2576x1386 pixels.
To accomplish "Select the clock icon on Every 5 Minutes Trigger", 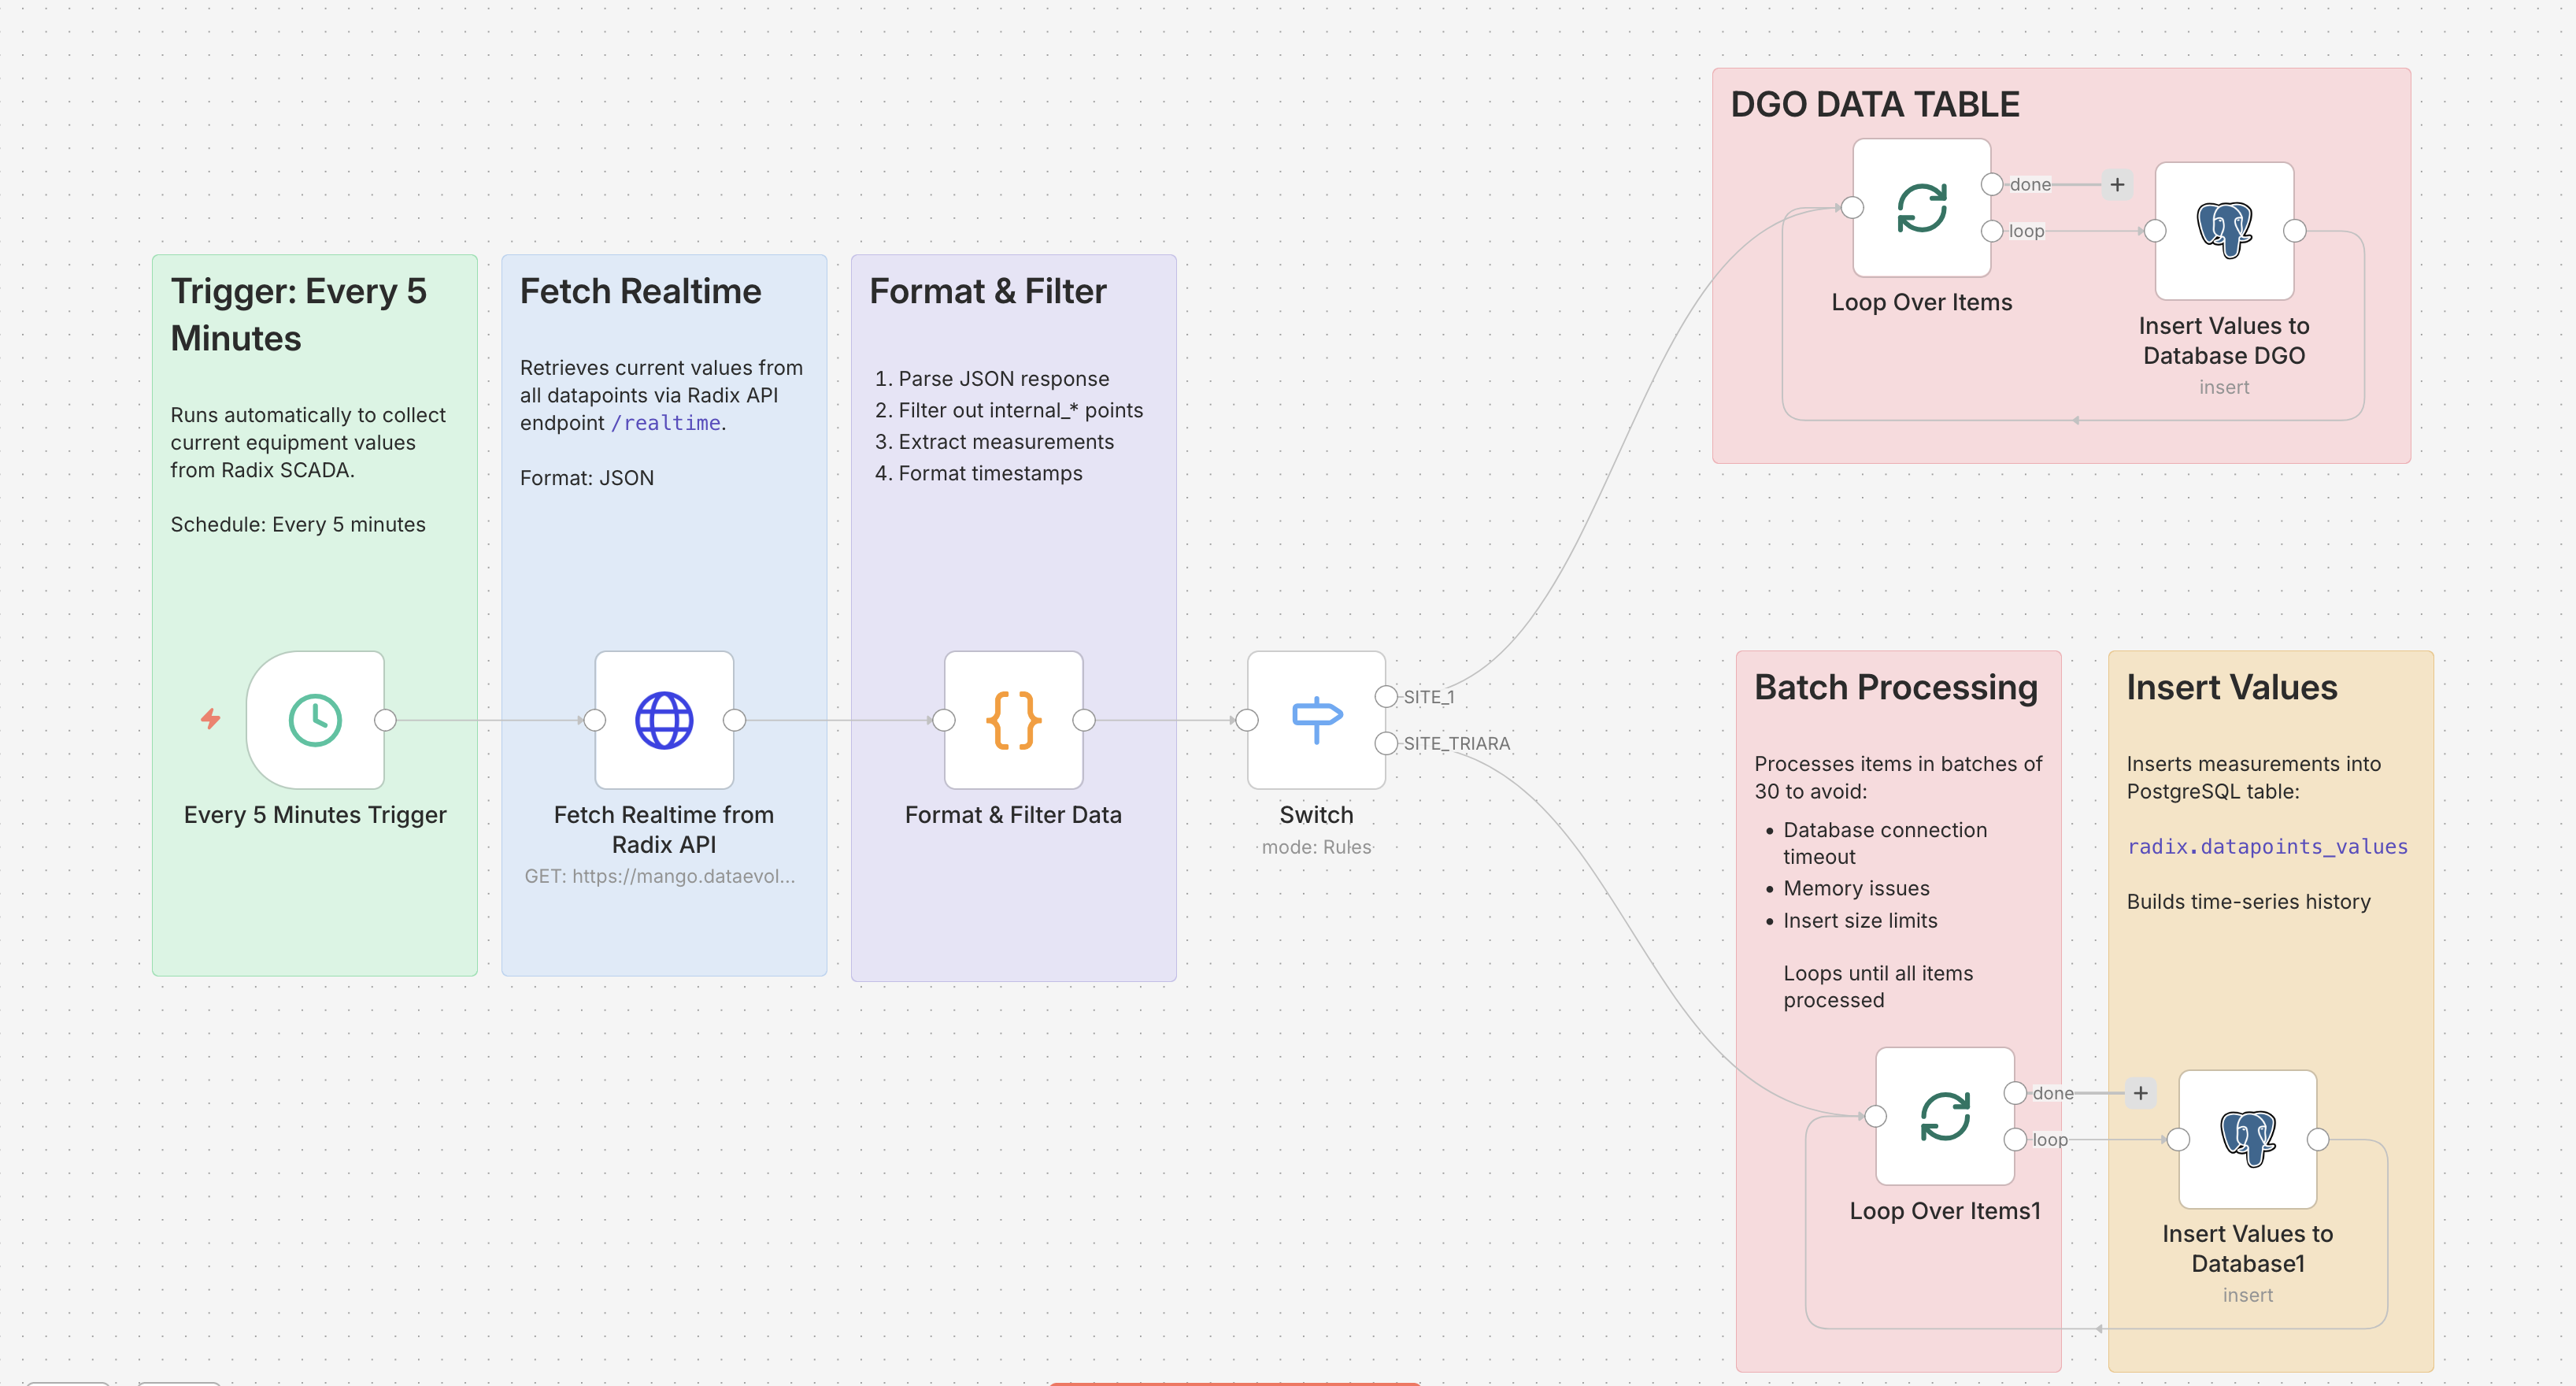I will (314, 719).
